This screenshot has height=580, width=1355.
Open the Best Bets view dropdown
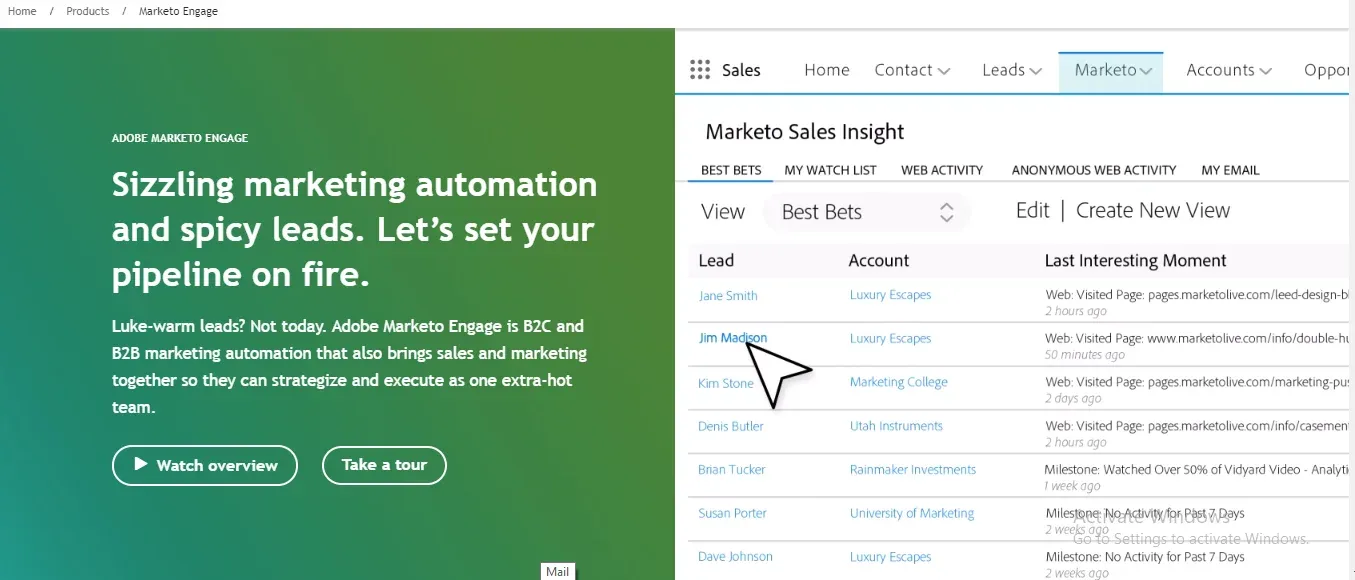pos(867,212)
